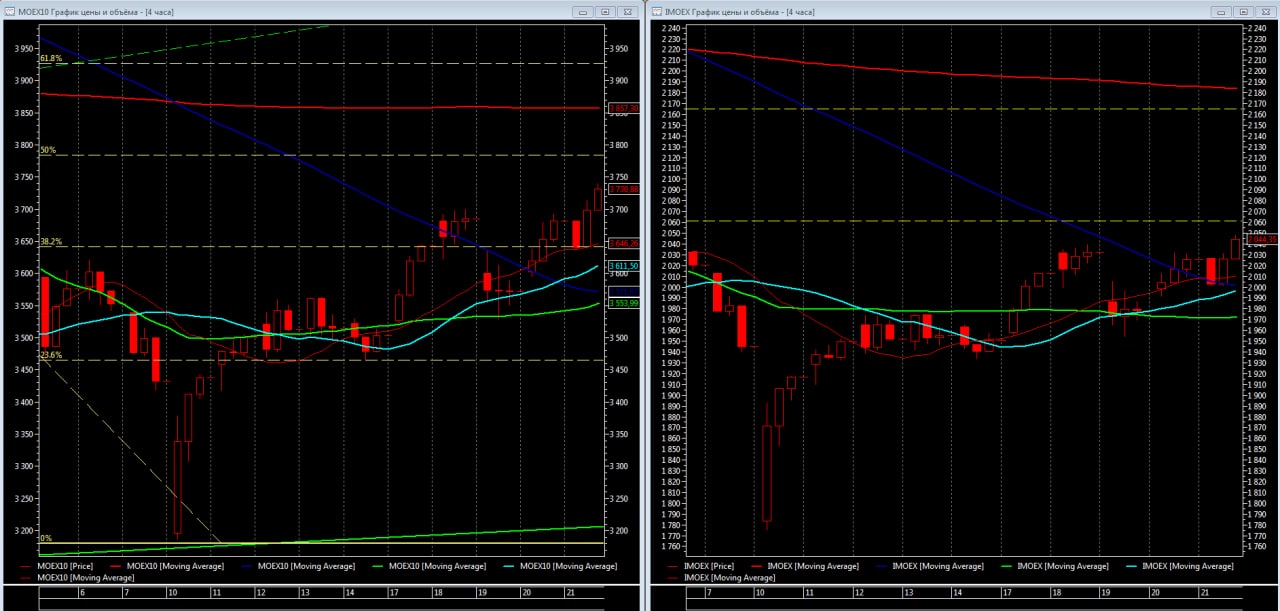The width and height of the screenshot is (1280, 611).
Task: Click date 12 on the IMOEX time axis
Action: [x=859, y=593]
